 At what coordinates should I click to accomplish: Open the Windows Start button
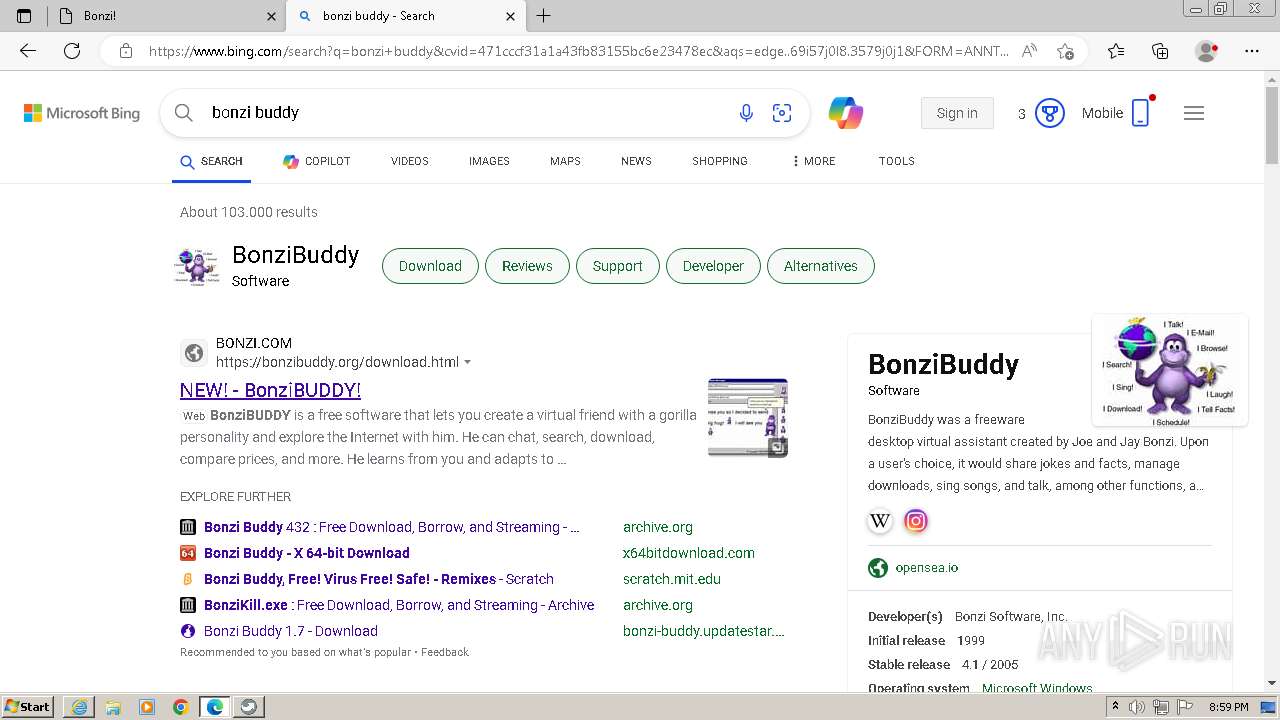tap(28, 707)
